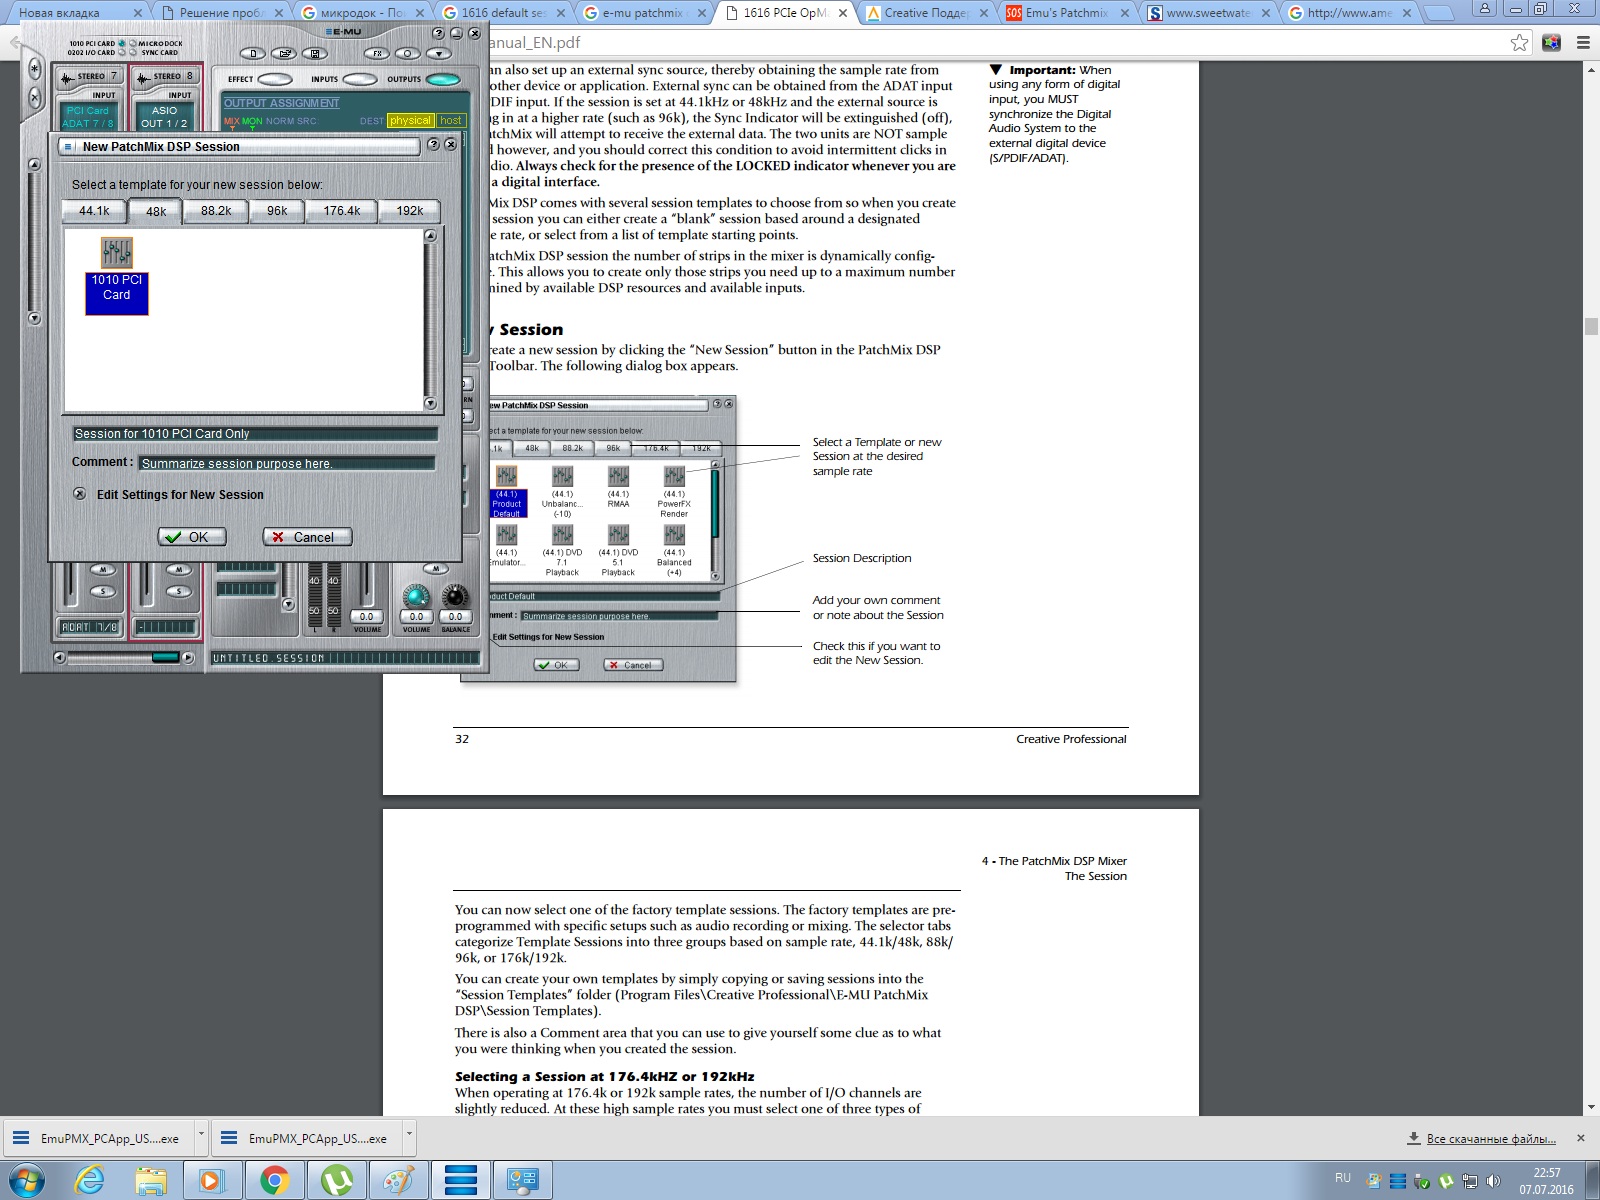
Task: Click the help question mark in PatchMix main window
Action: (439, 33)
